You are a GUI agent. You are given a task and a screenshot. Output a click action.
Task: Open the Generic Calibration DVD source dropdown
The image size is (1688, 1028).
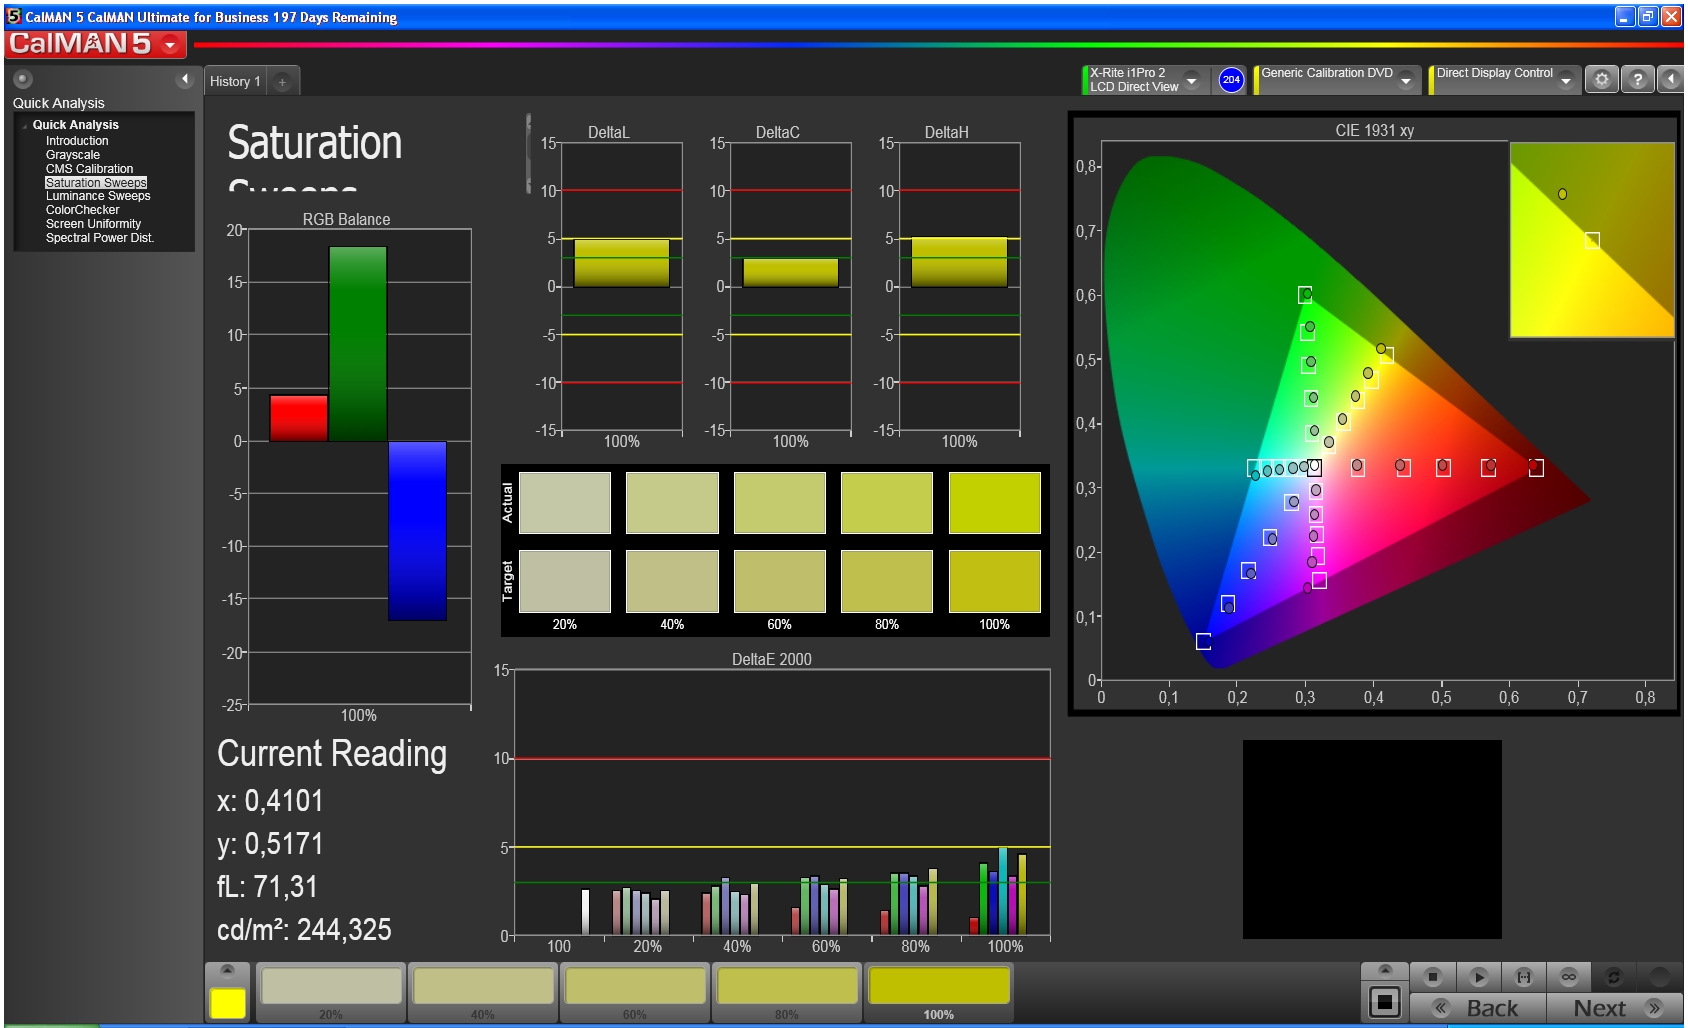click(1406, 81)
